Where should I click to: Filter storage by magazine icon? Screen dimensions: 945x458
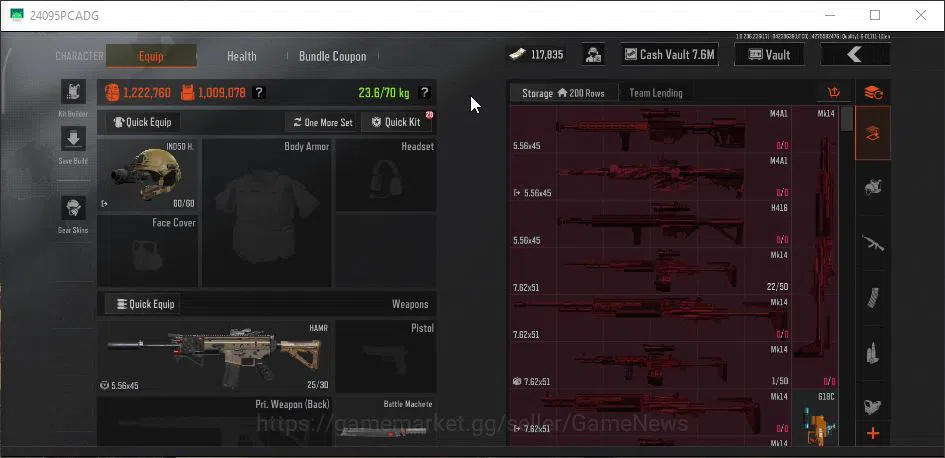(x=873, y=298)
